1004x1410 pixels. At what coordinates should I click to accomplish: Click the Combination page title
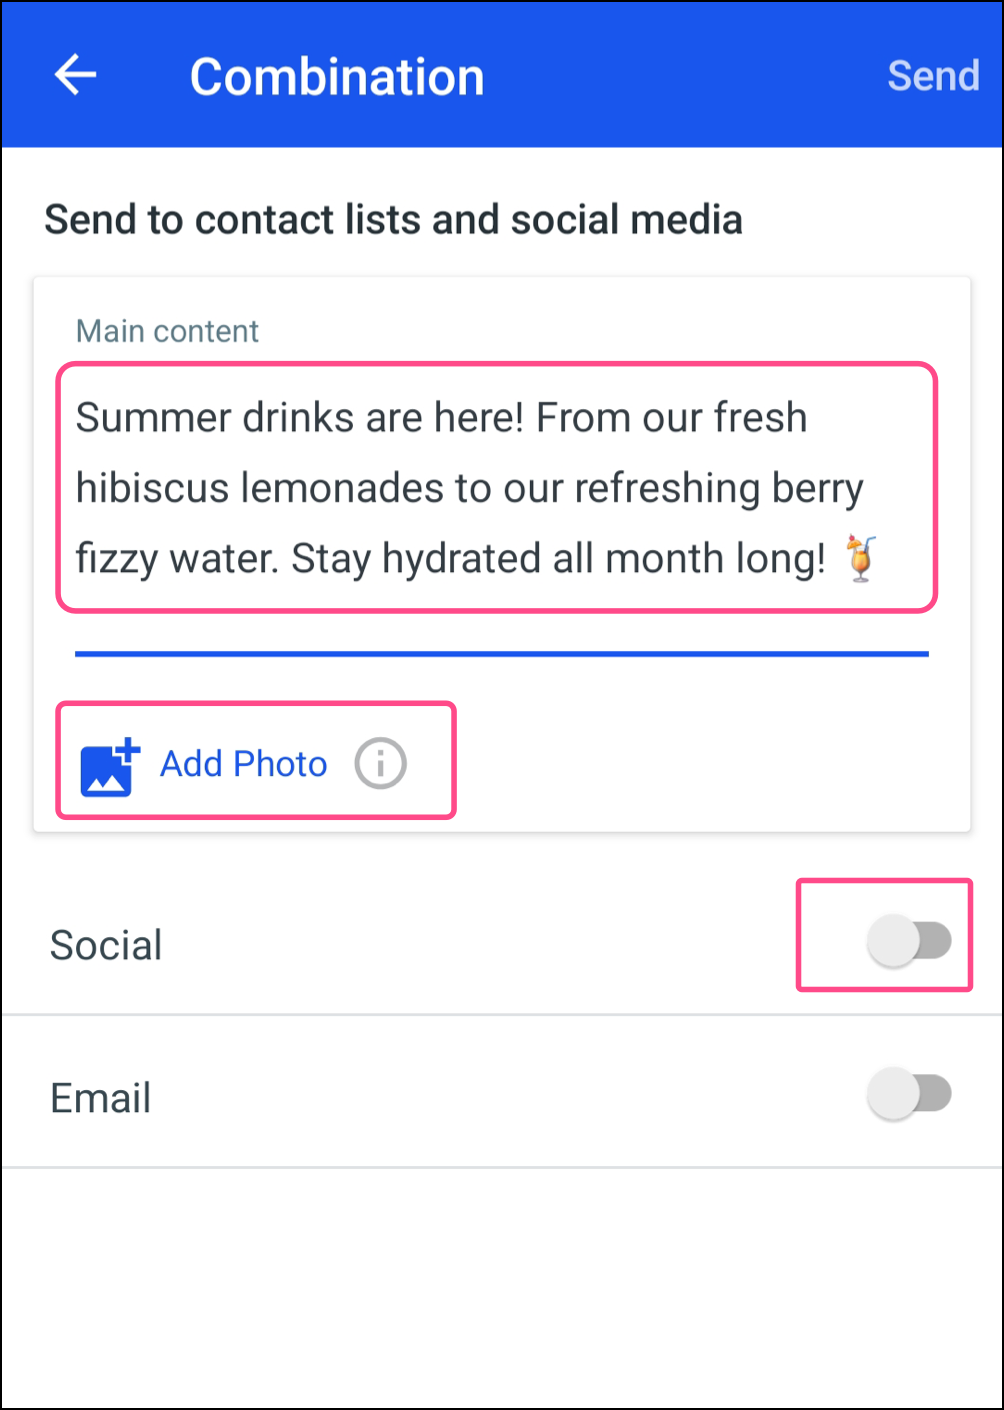(337, 77)
